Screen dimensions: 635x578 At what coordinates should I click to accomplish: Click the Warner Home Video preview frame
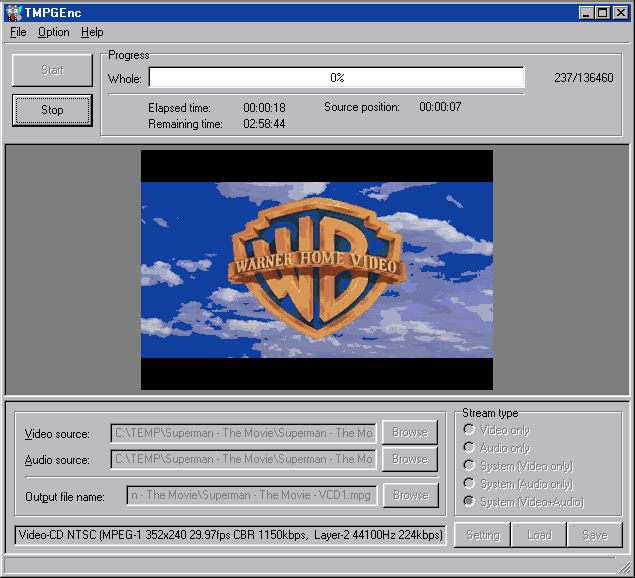(316, 270)
